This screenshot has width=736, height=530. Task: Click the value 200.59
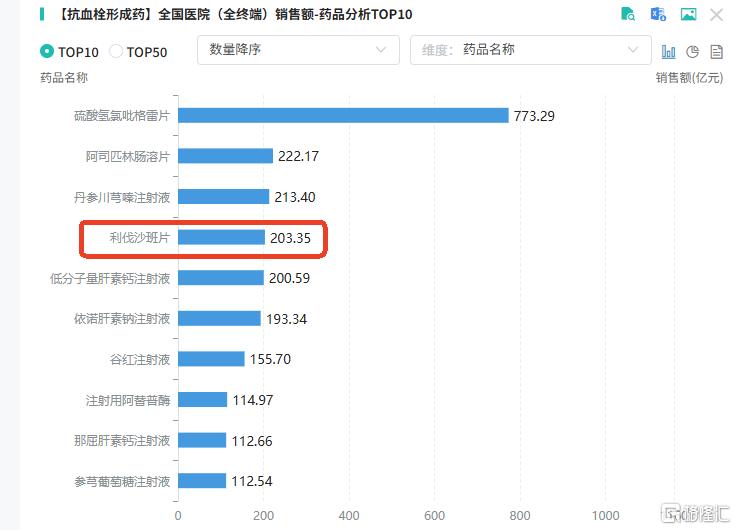point(290,278)
